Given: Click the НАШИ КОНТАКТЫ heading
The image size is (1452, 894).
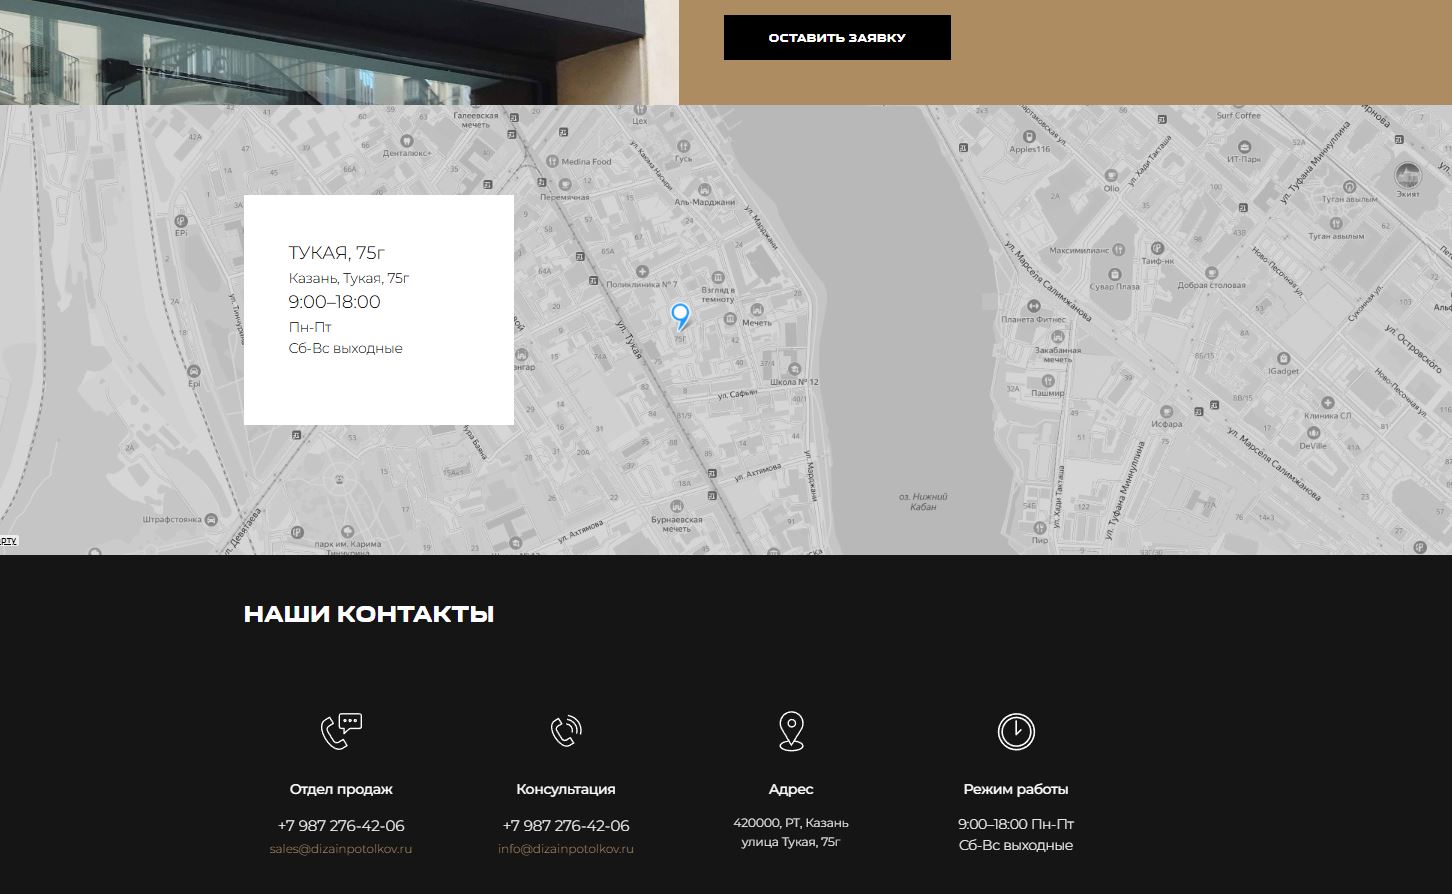Looking at the screenshot, I should 369,614.
